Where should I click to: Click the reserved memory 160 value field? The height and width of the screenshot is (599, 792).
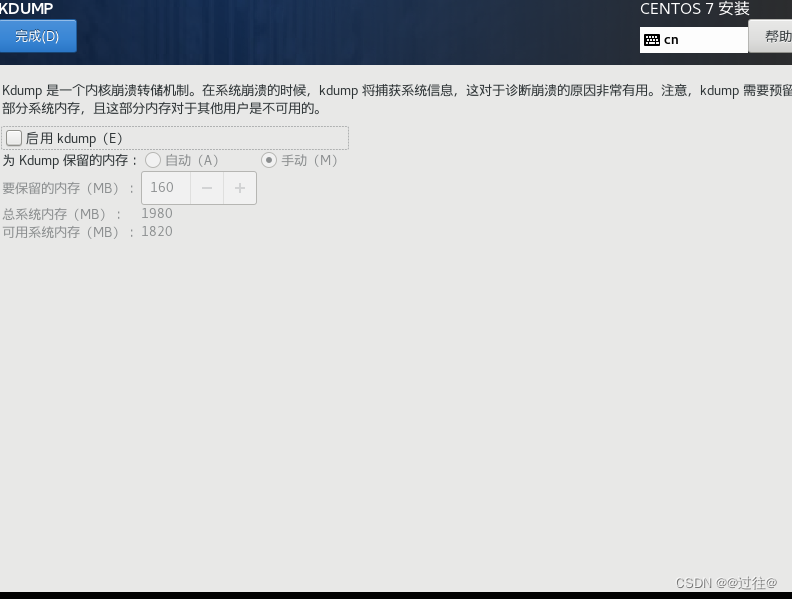click(x=166, y=188)
